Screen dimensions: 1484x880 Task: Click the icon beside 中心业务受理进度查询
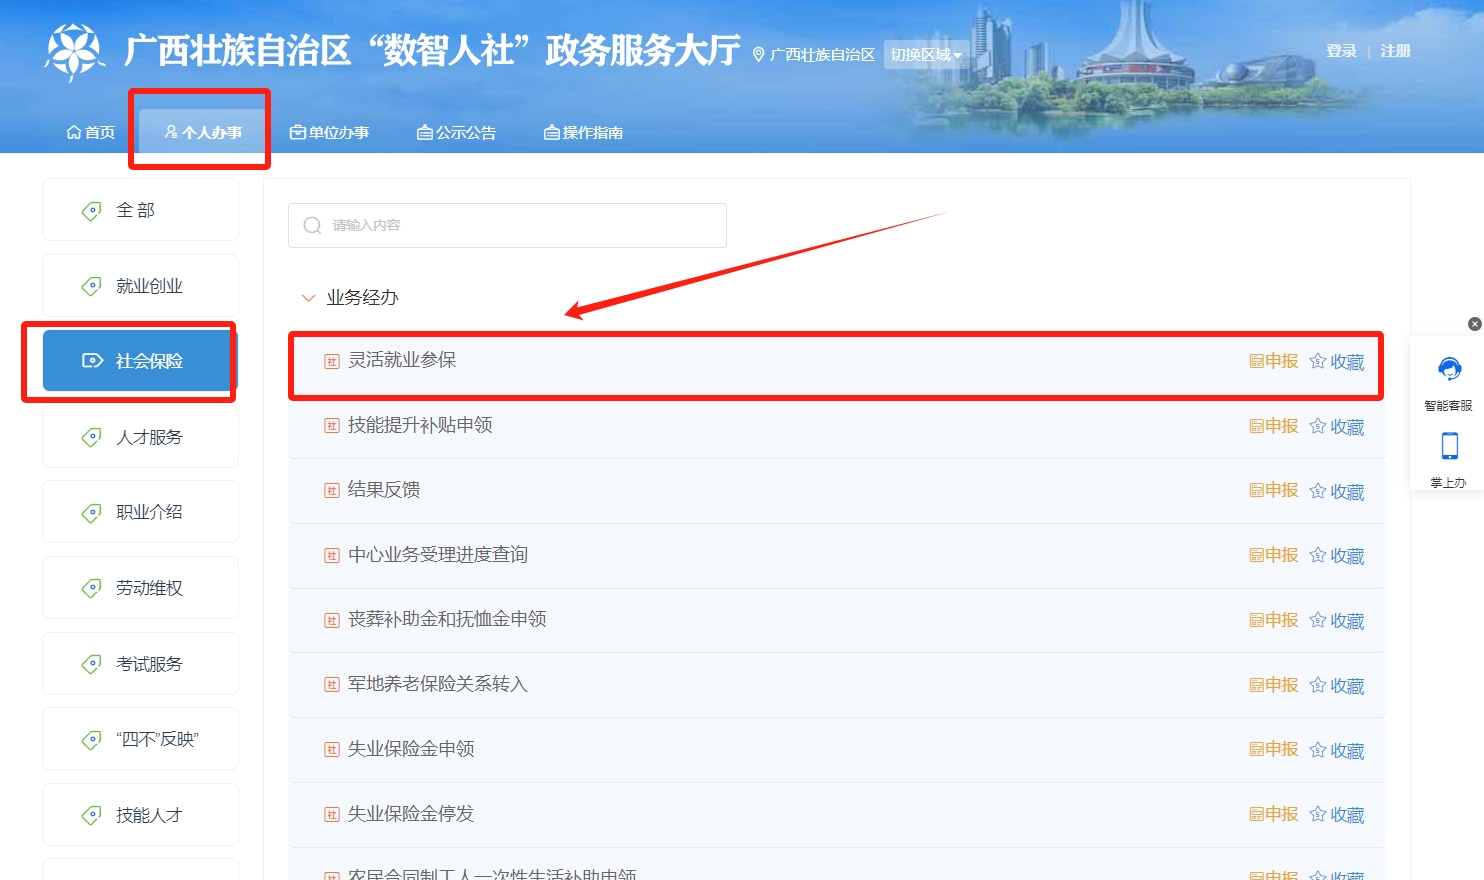click(x=332, y=556)
